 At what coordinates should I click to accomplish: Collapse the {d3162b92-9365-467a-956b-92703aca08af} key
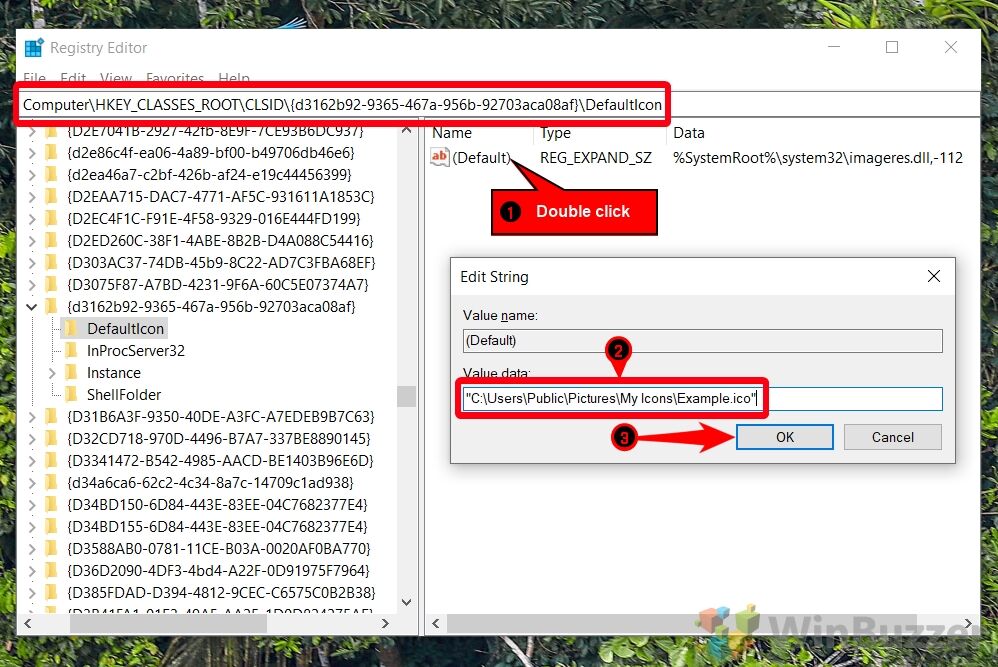click(x=32, y=307)
